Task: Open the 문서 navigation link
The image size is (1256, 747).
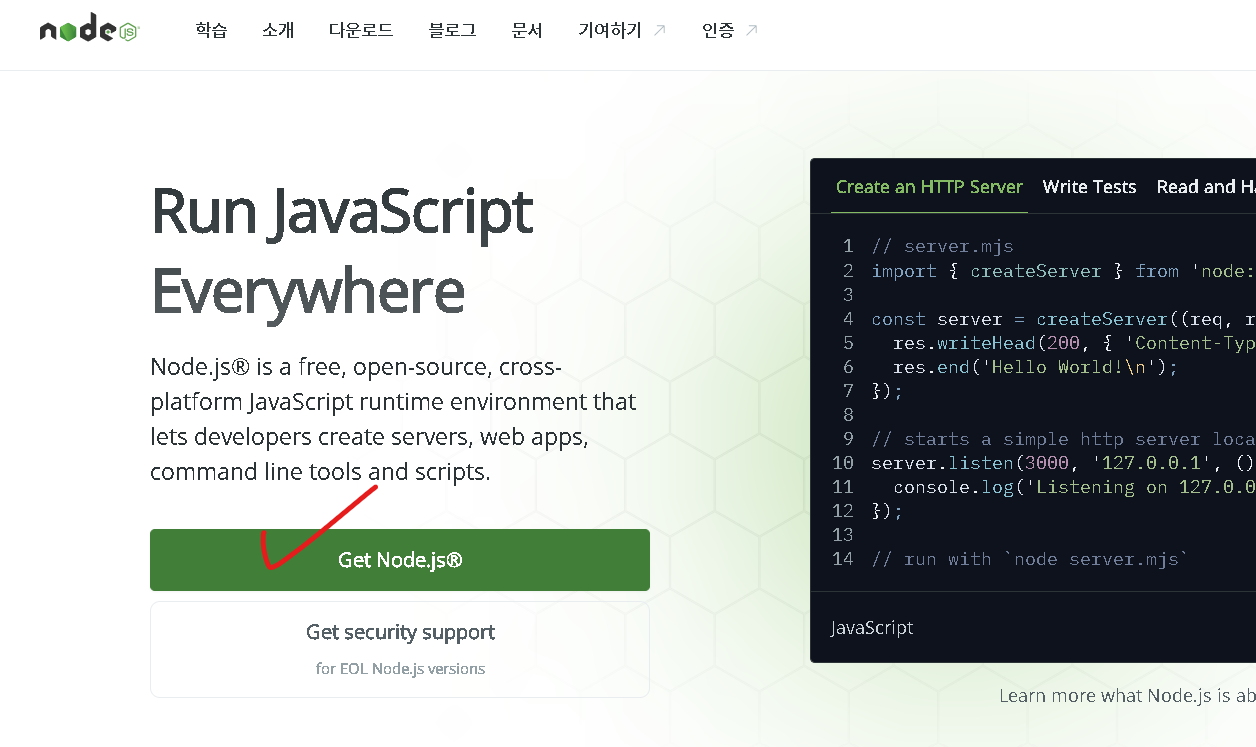Action: pos(527,30)
